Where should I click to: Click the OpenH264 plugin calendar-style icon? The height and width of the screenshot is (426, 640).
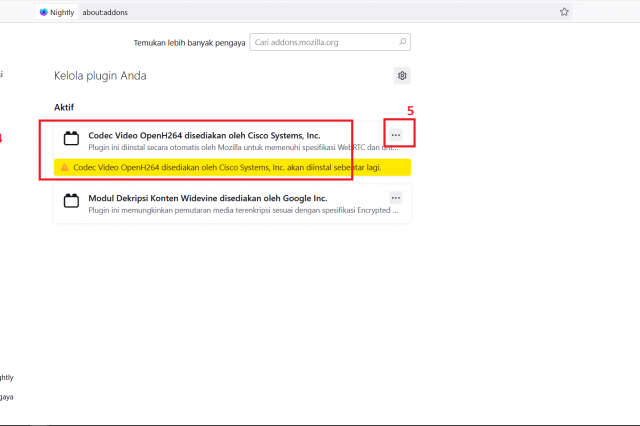click(x=71, y=139)
